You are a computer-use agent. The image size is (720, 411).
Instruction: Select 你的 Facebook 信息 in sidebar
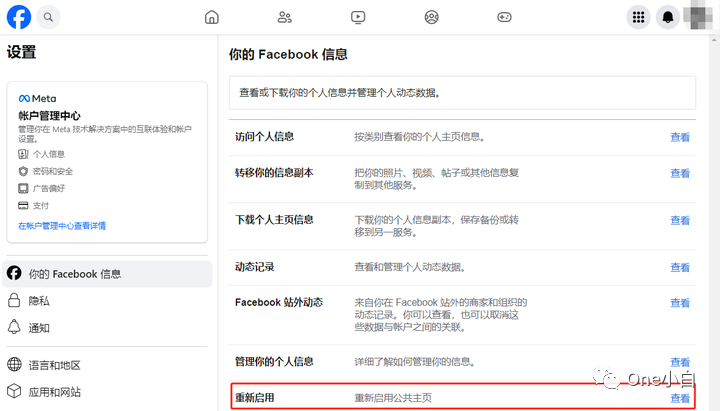click(x=107, y=274)
